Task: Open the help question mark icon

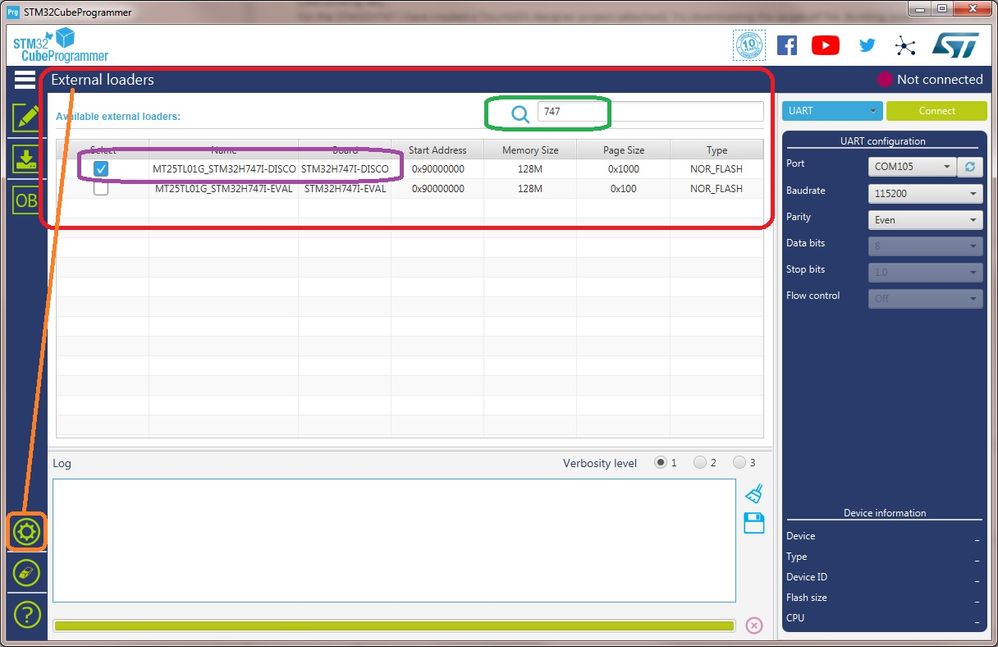Action: click(27, 615)
